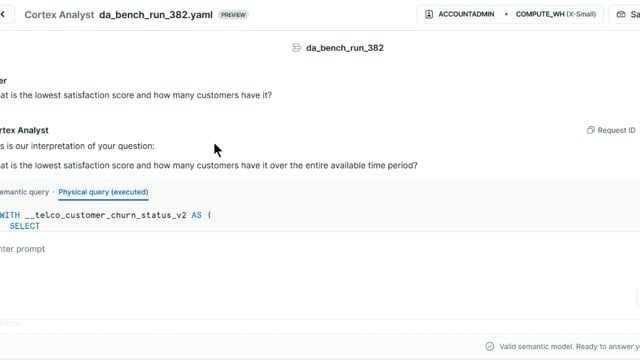Screen dimensions: 640x360
Task: Click the da_bench_run_382 model name label
Action: [345, 48]
